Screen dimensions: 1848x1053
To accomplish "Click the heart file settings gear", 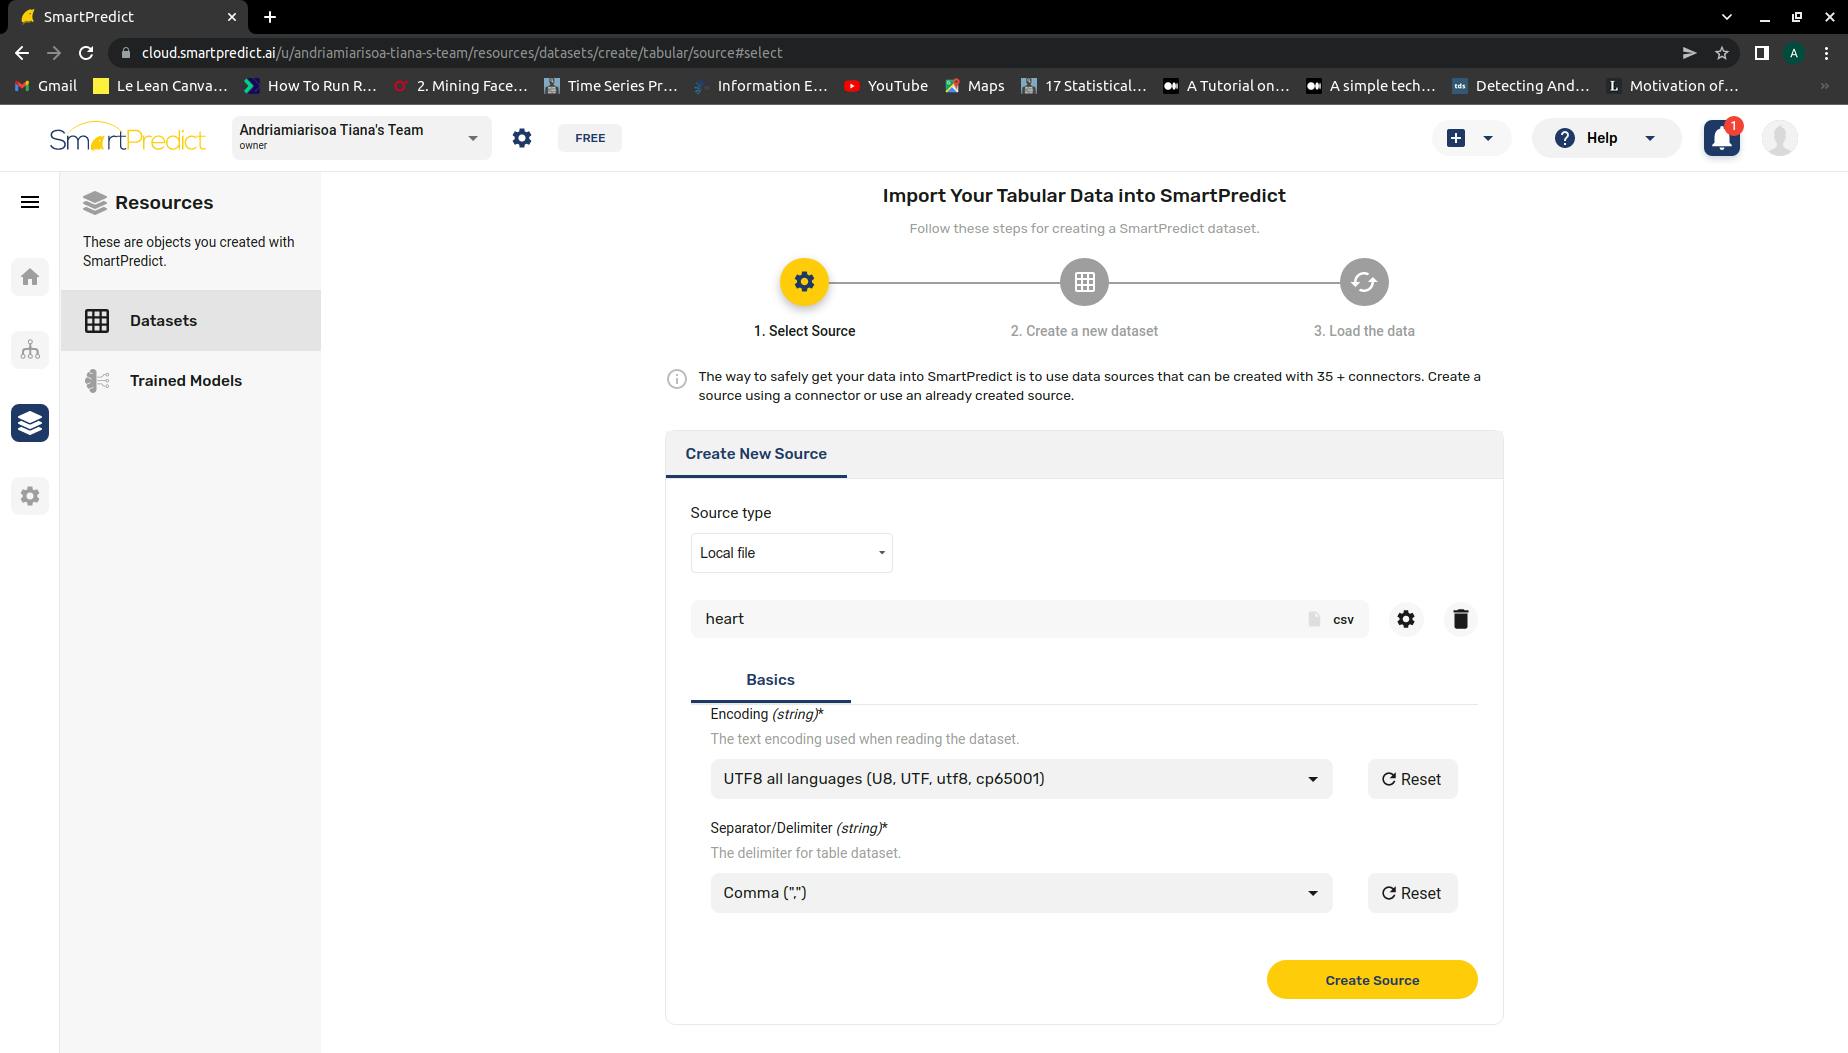I will click(x=1406, y=619).
